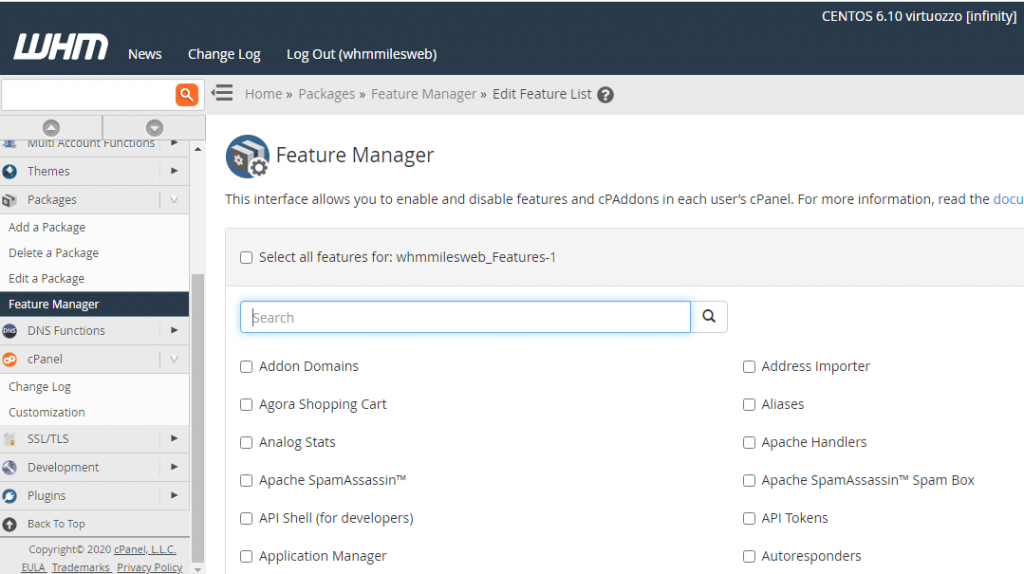Screen dimensions: 1024x574
Task: Enable the Addon Domains checkbox
Action: click(246, 367)
